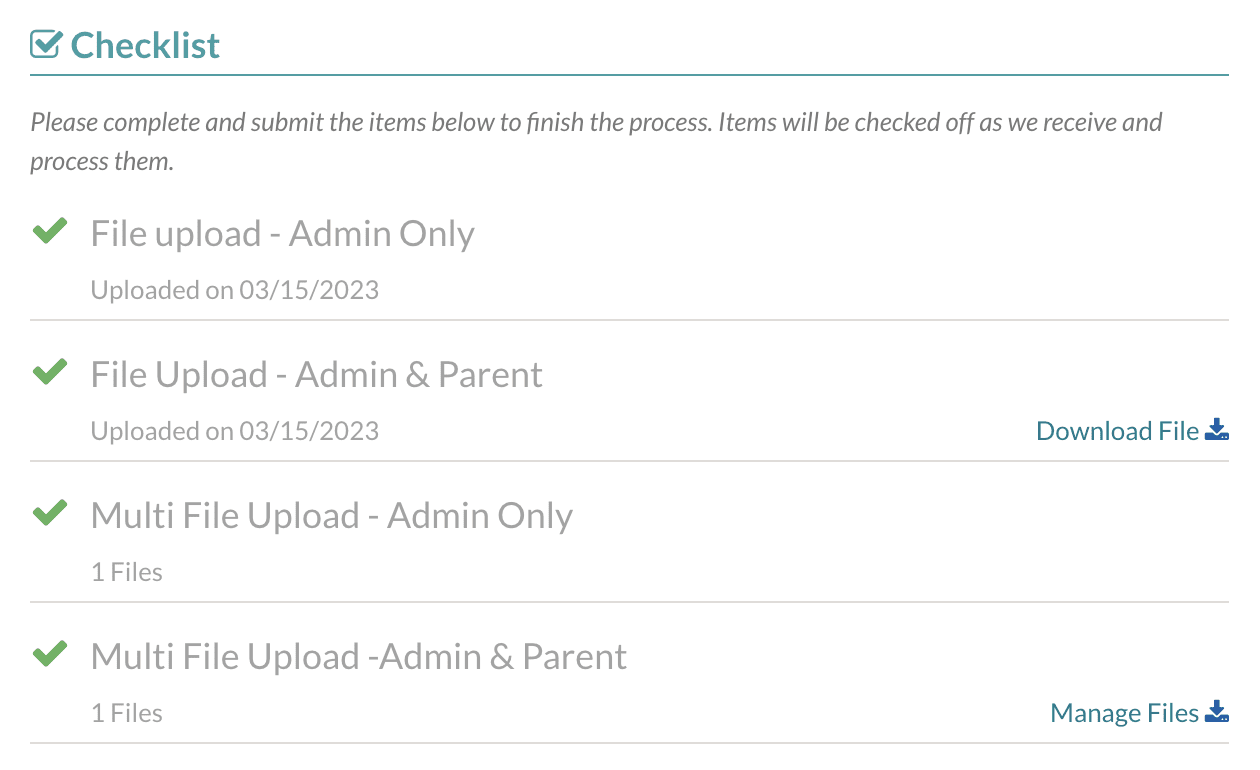1260x770 pixels.
Task: Open the Multi File Upload - Admin Only item
Action: pos(331,516)
